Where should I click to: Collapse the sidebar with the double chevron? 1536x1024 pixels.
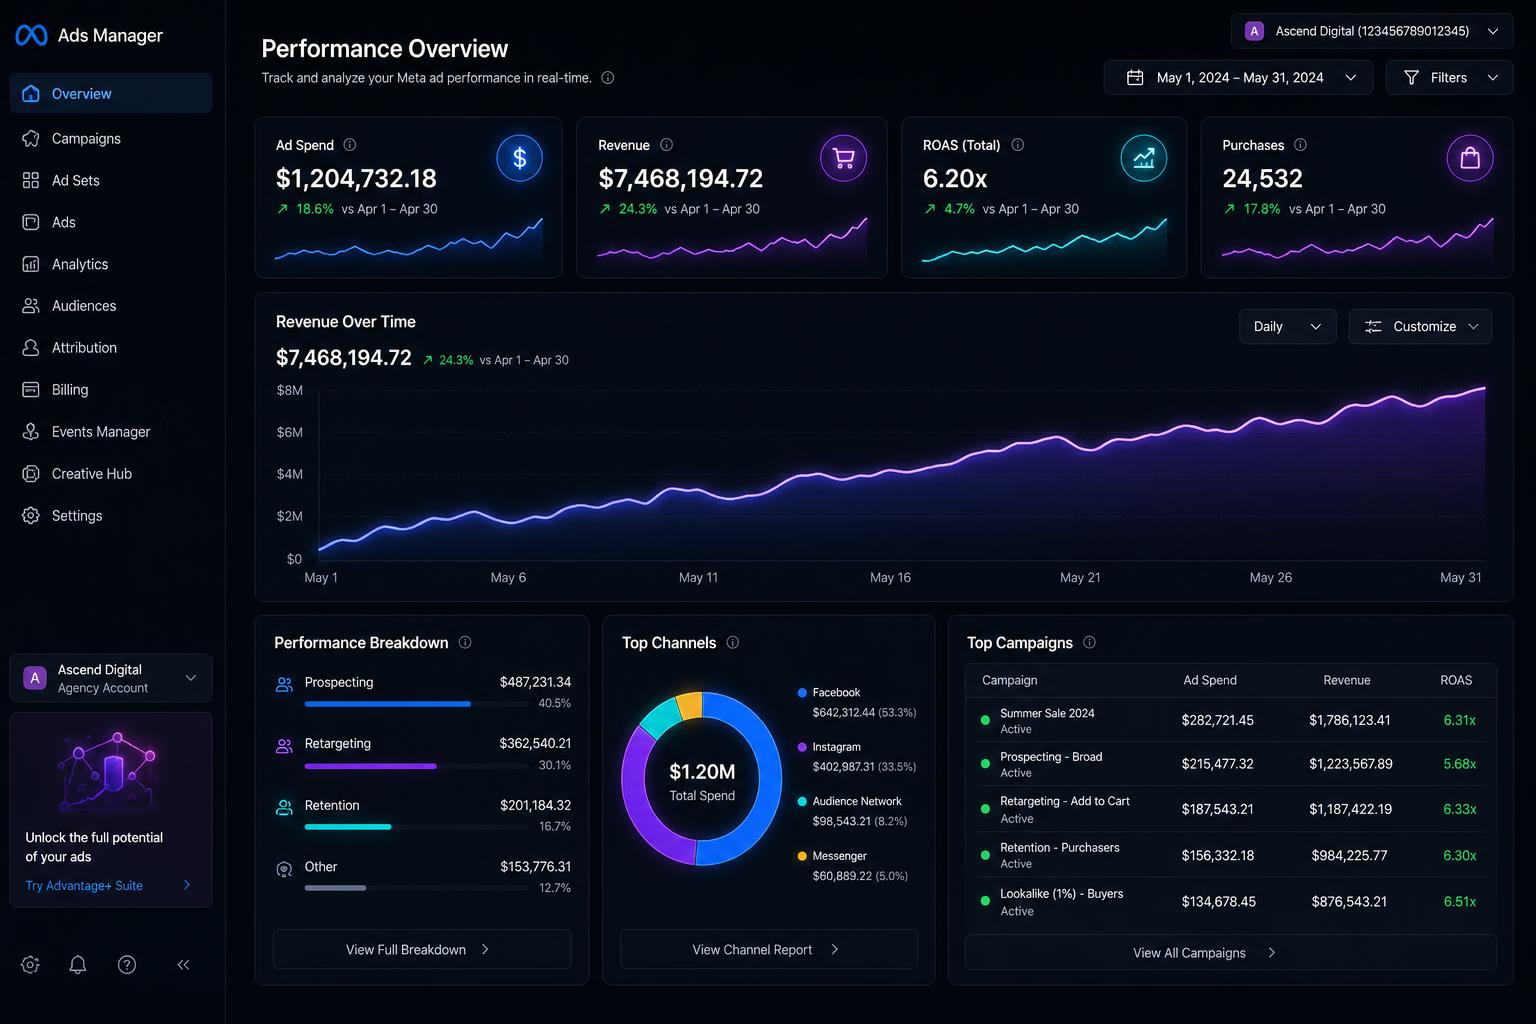[183, 965]
